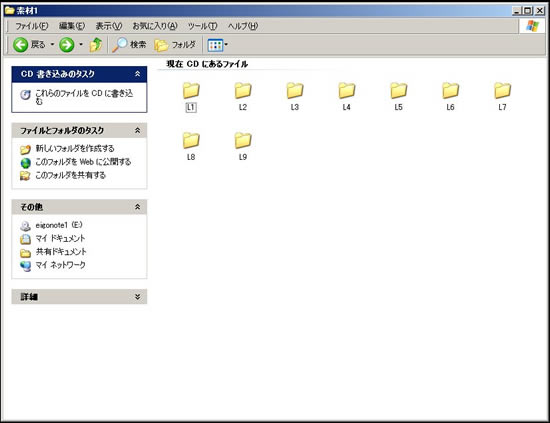
Task: Open マイ ネットワーク link
Action: click(x=60, y=265)
